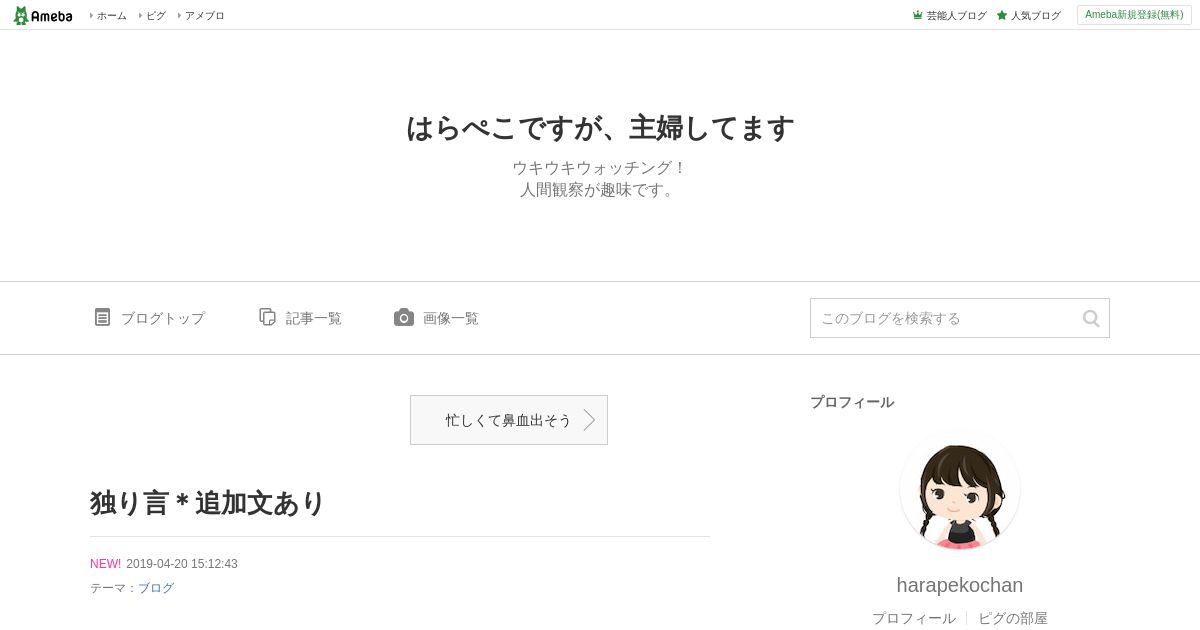Click the blog top document icon
The height and width of the screenshot is (630, 1200).
click(x=102, y=317)
